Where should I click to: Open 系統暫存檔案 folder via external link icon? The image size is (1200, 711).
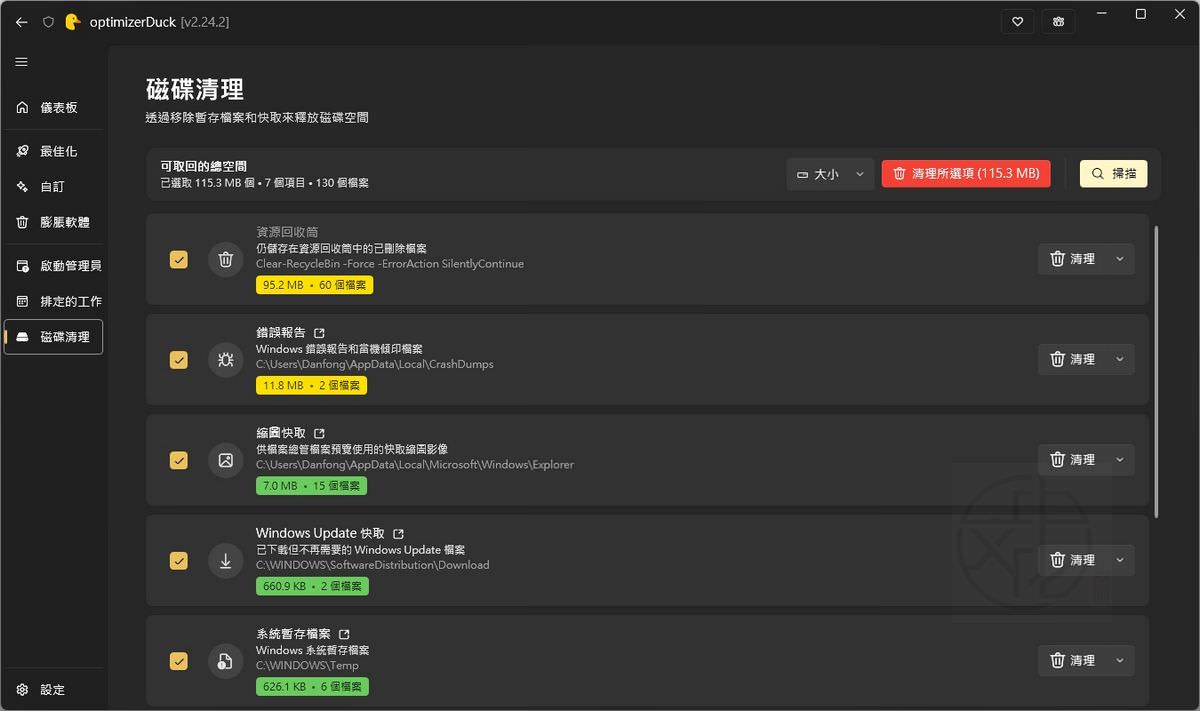tap(344, 635)
